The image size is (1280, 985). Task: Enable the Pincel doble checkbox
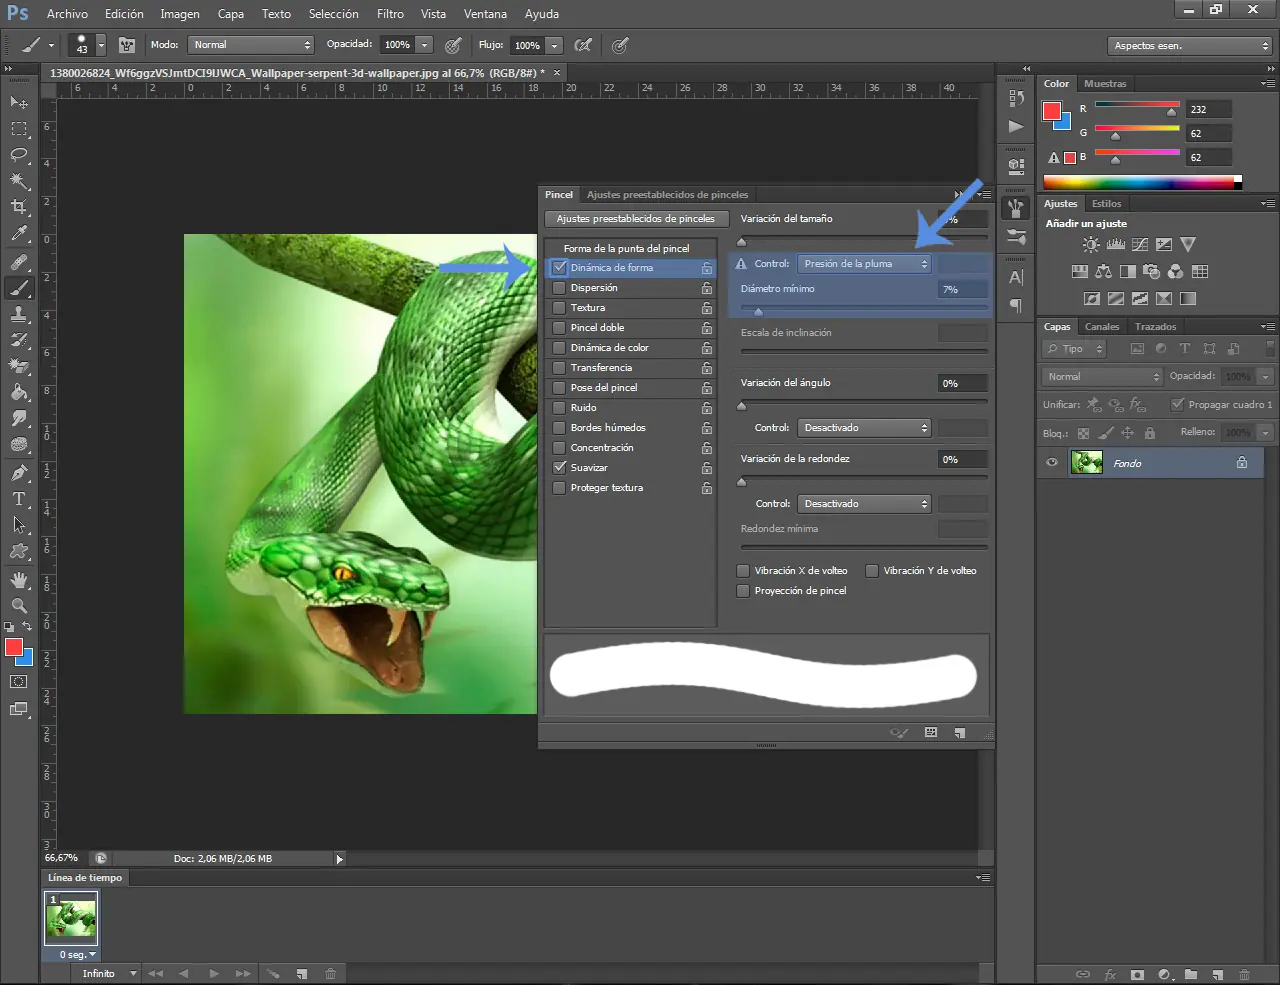(x=560, y=328)
